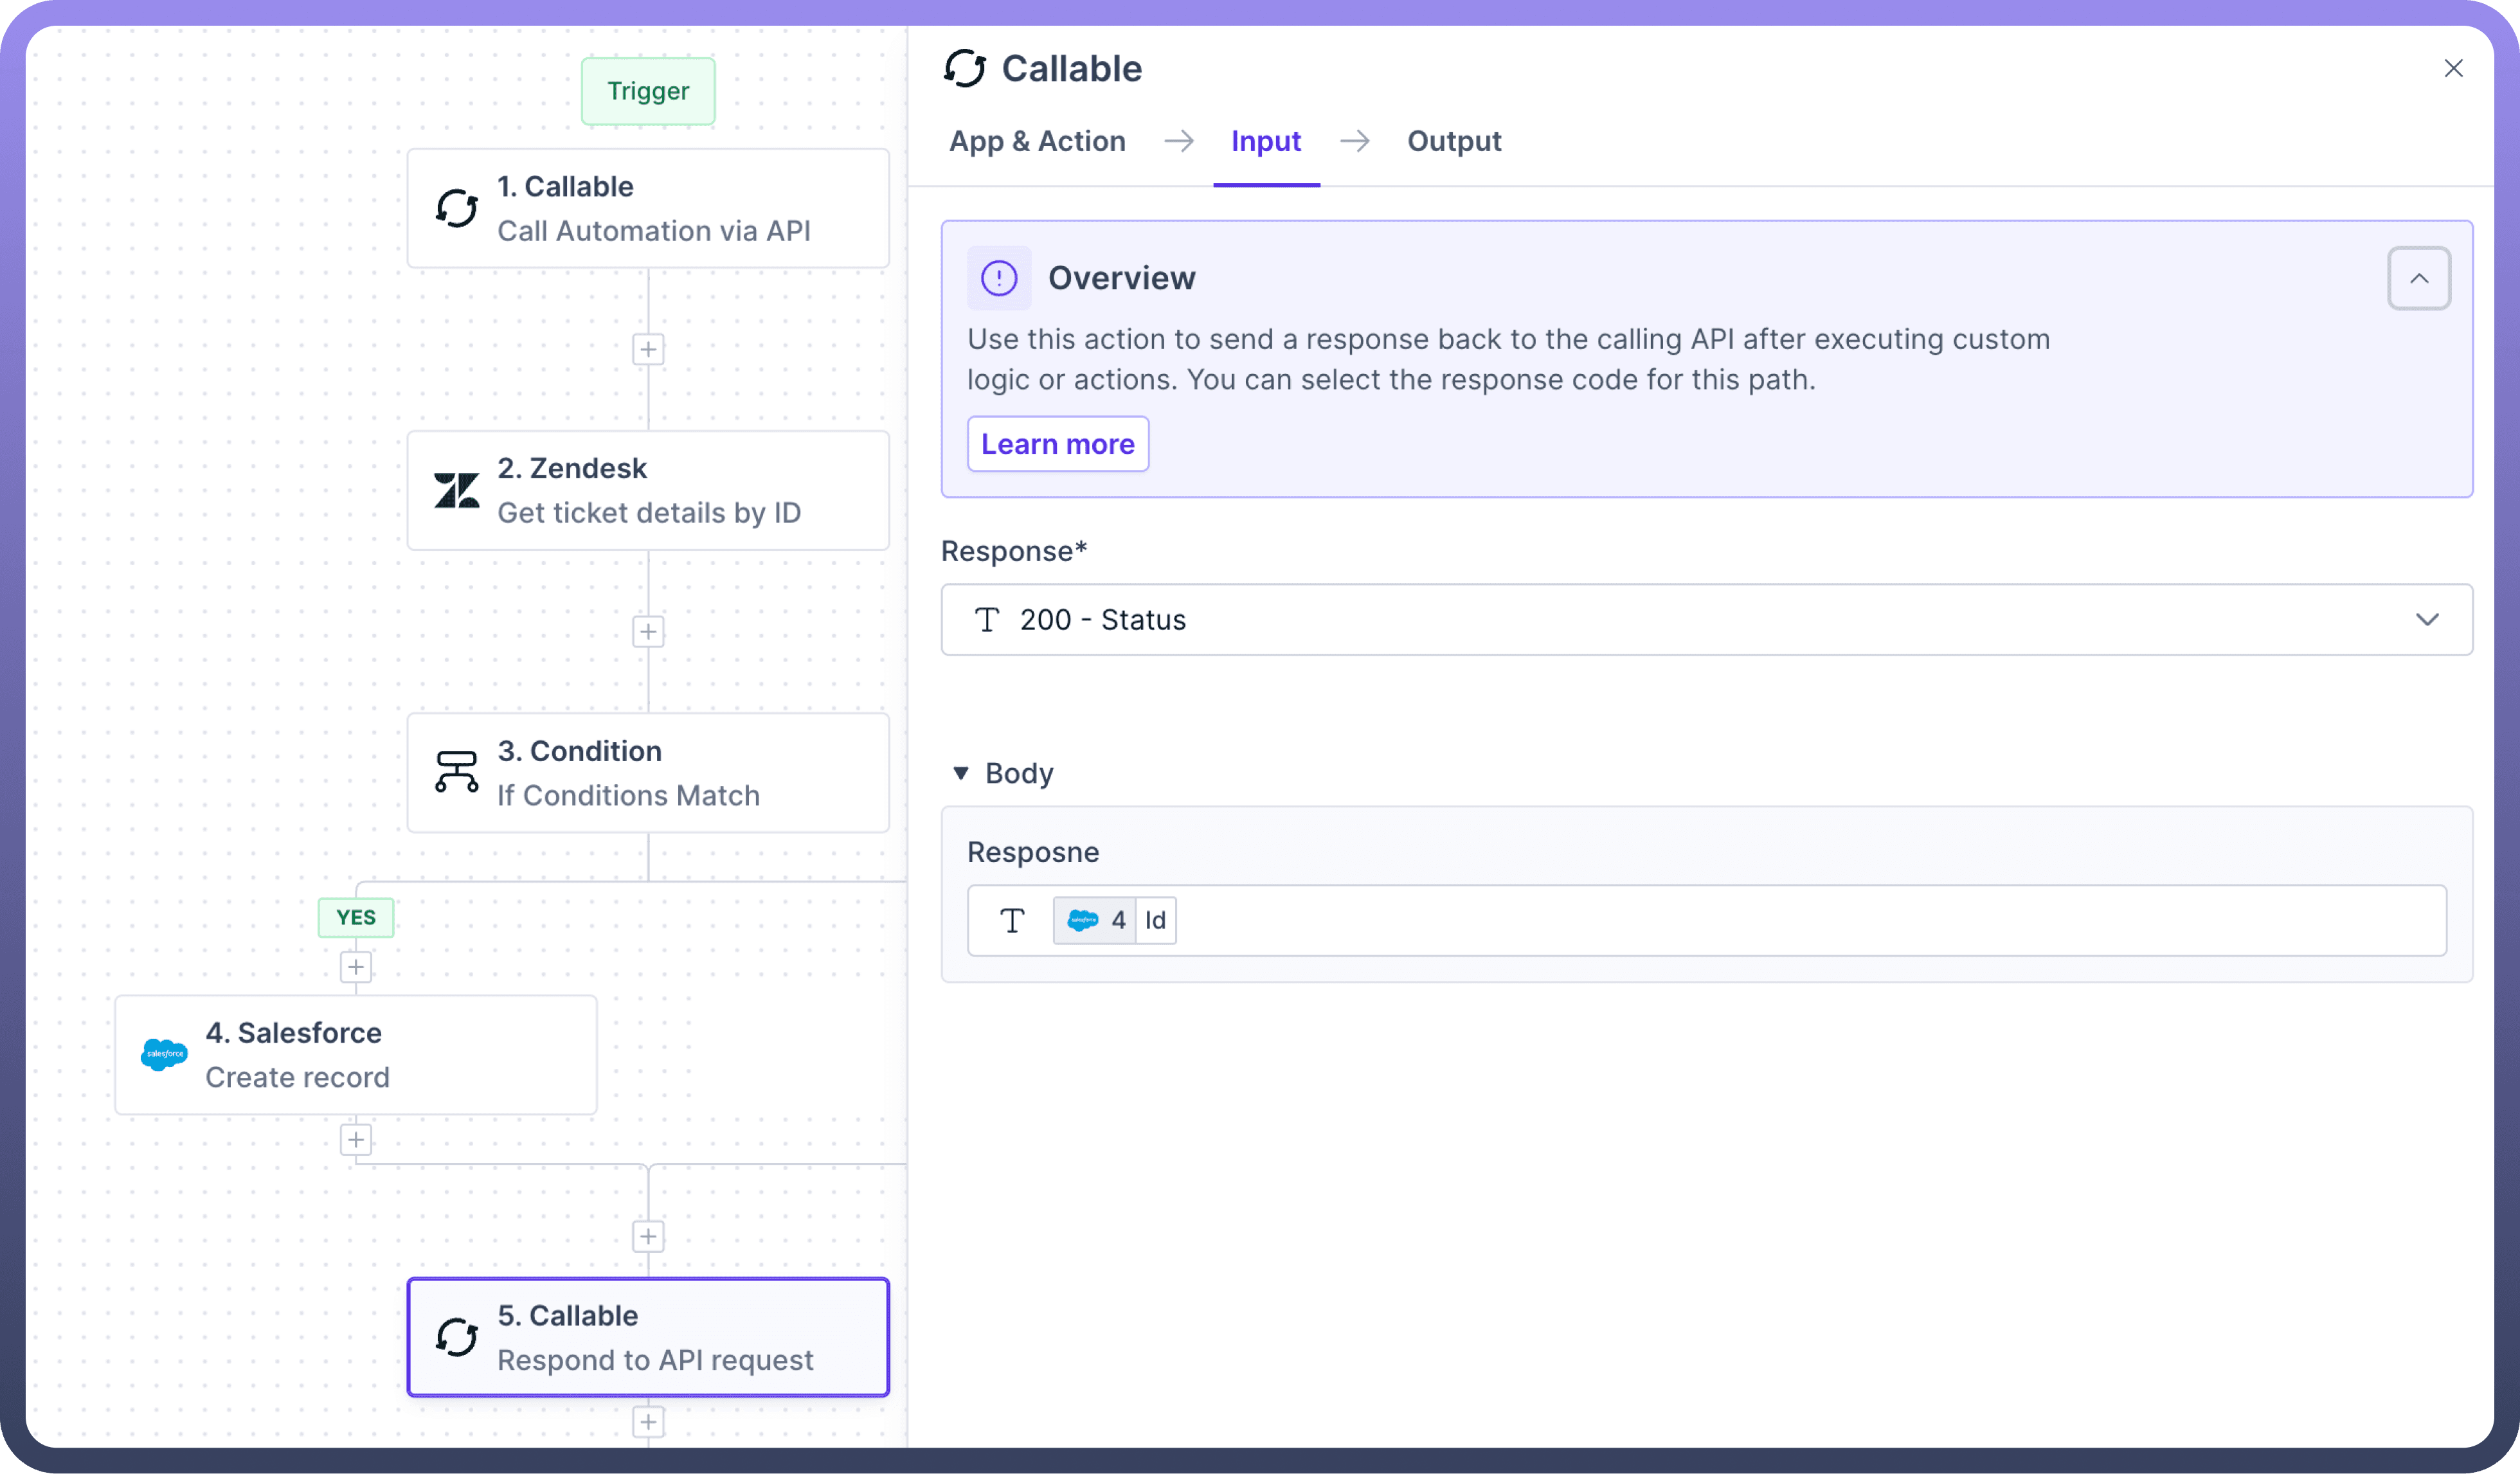Select the Salesforce 4 Id data pill
The width and height of the screenshot is (2520, 1474).
click(x=1114, y=920)
